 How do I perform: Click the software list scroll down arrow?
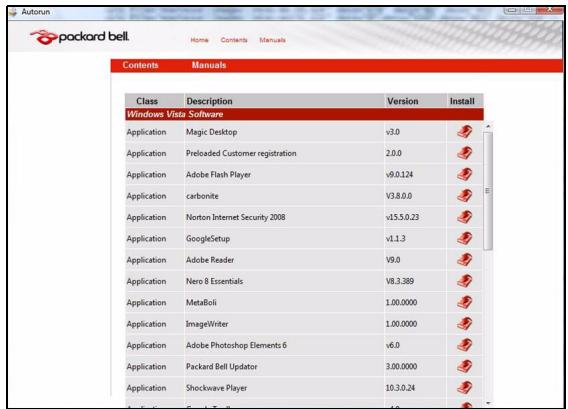(488, 403)
